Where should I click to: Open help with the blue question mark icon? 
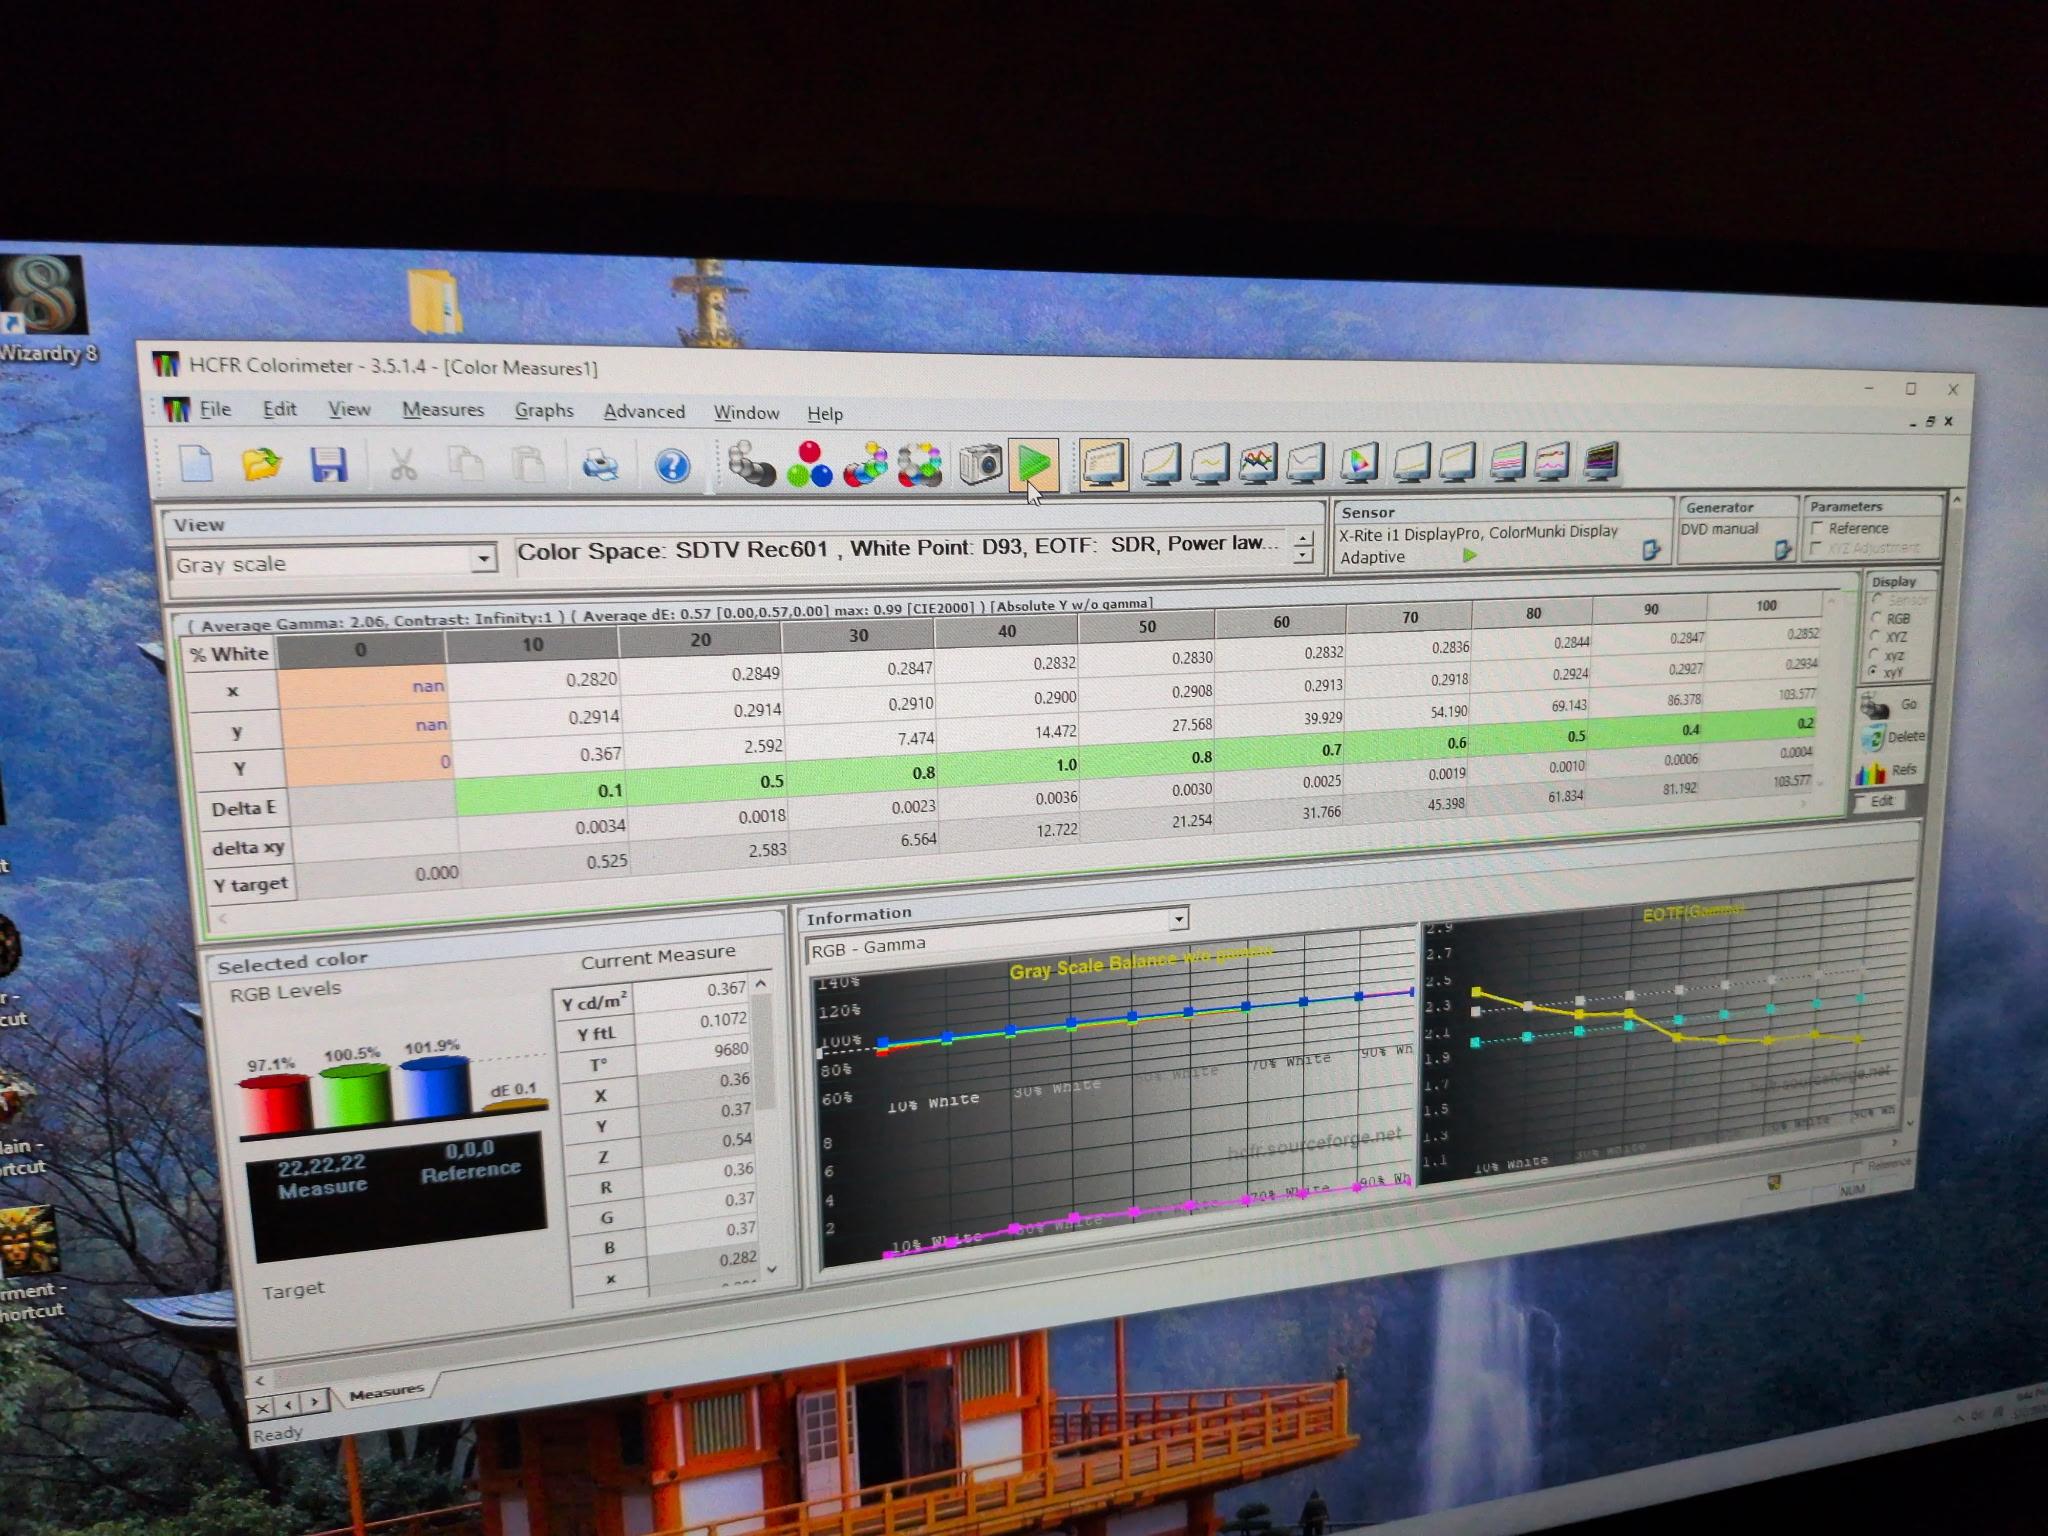click(x=672, y=466)
